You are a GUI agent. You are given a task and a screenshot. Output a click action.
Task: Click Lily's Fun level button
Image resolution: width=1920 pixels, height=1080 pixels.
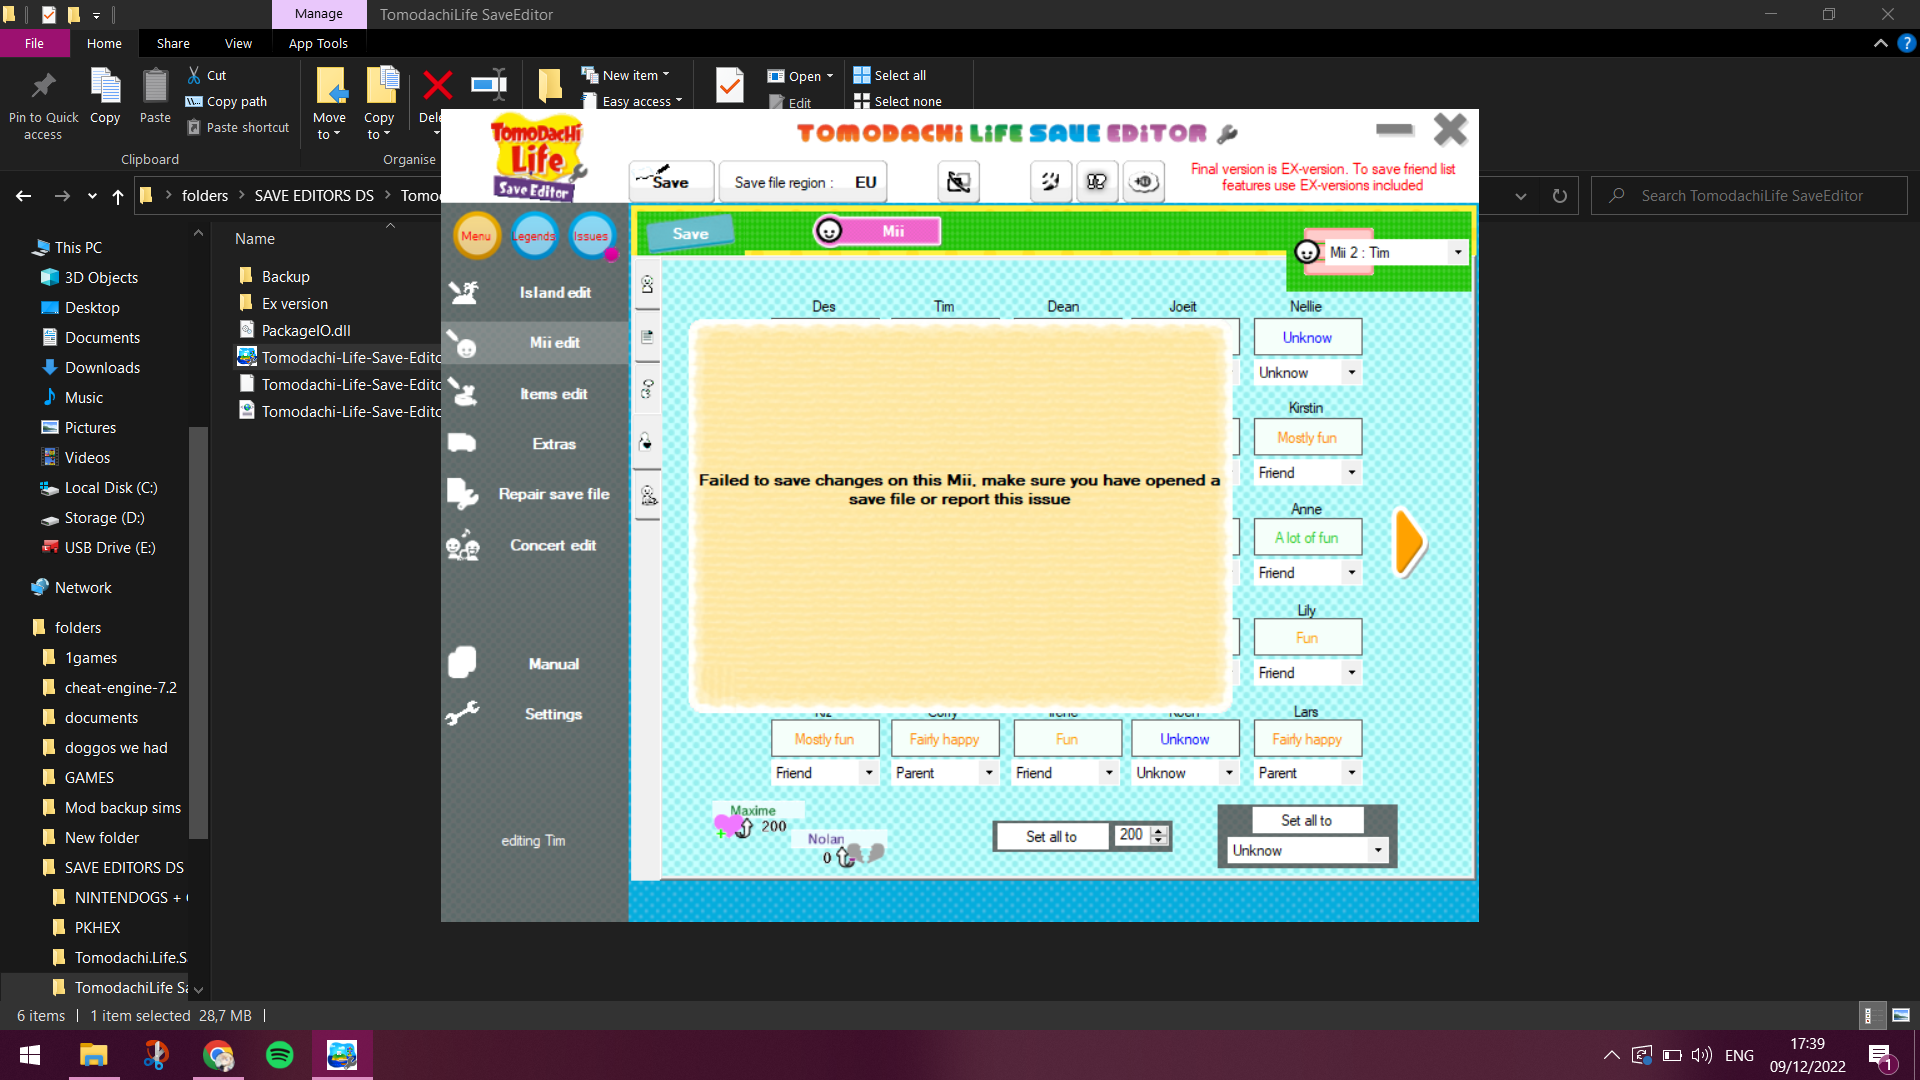1307,637
